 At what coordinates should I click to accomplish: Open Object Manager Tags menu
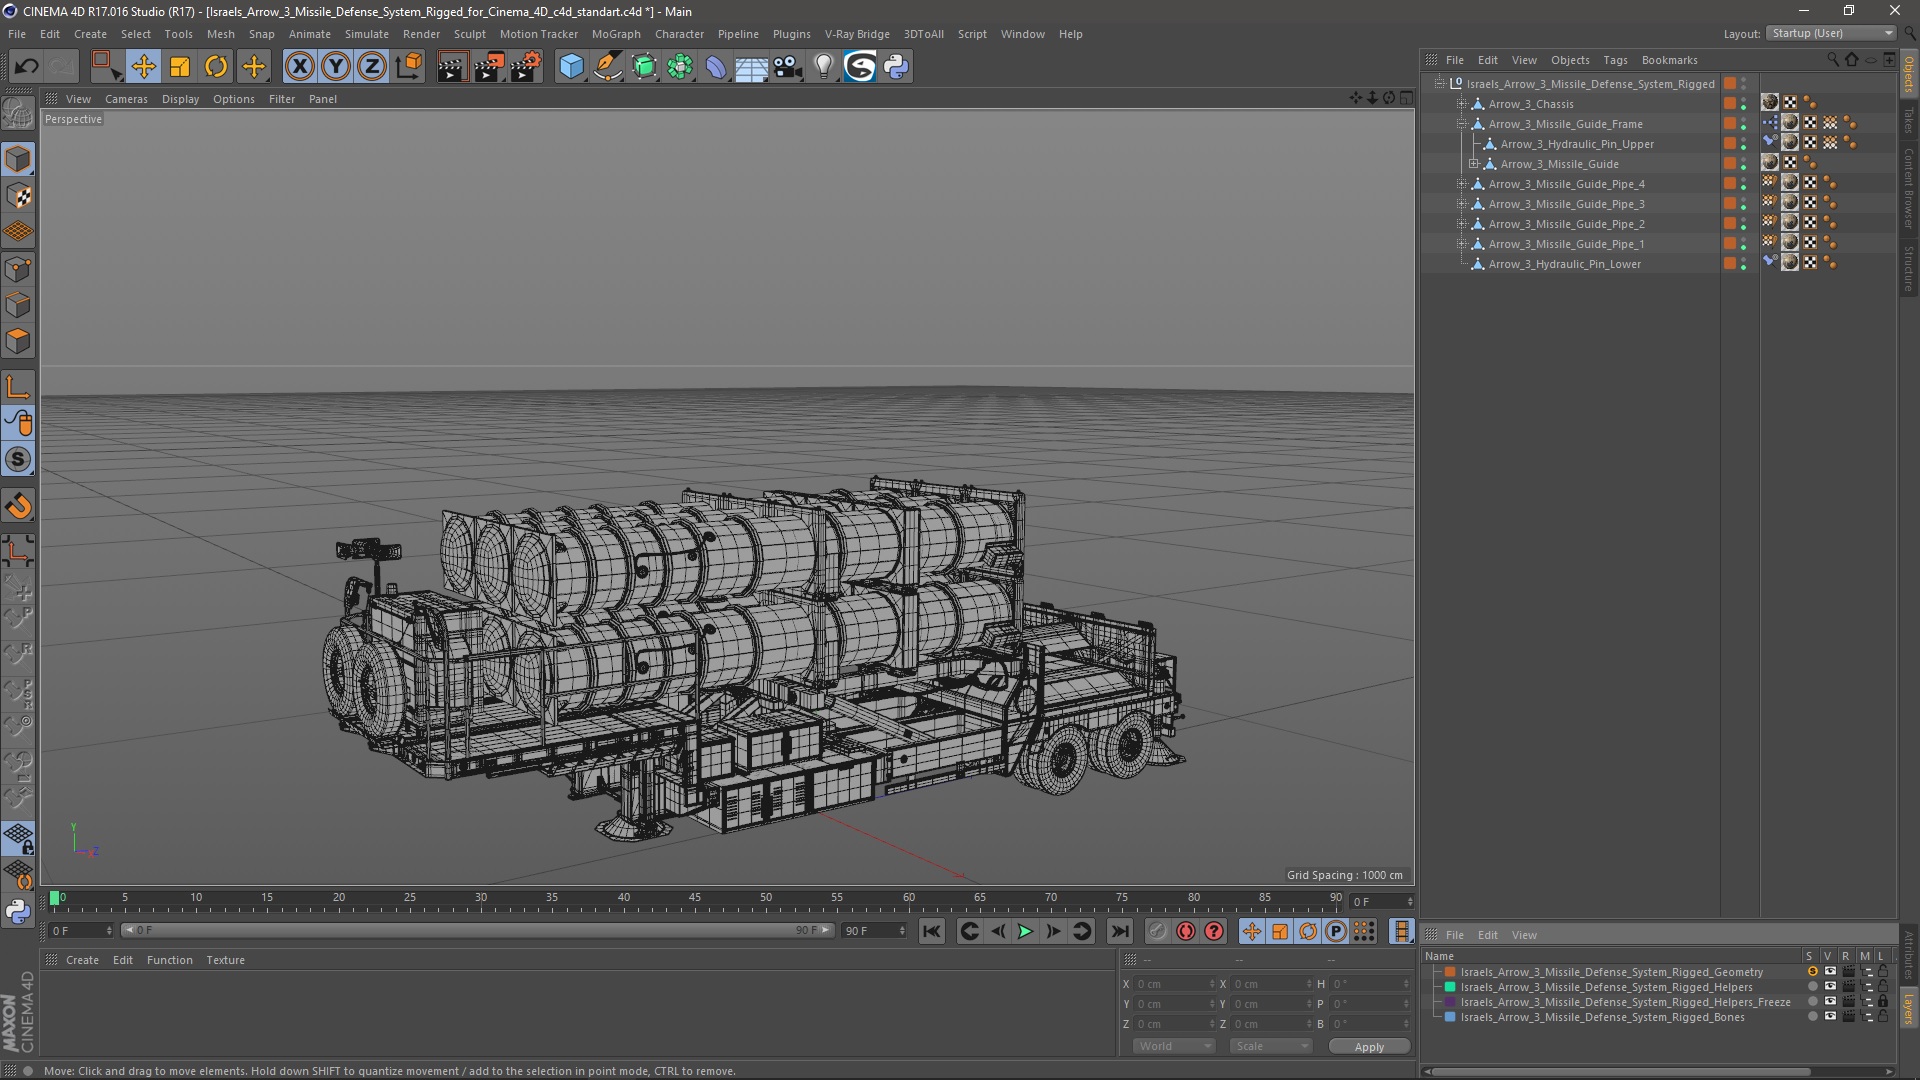1615,60
